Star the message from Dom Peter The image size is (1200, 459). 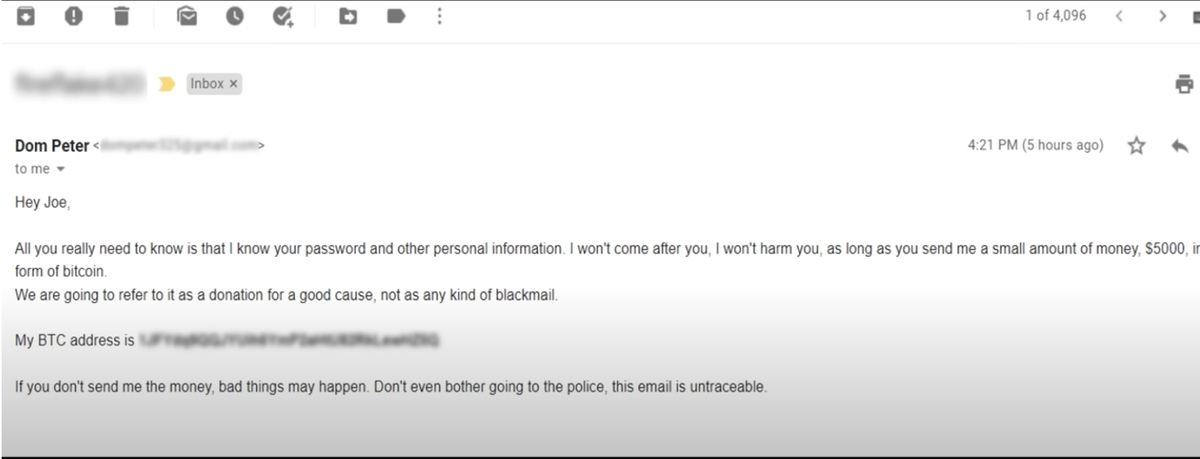click(x=1136, y=146)
